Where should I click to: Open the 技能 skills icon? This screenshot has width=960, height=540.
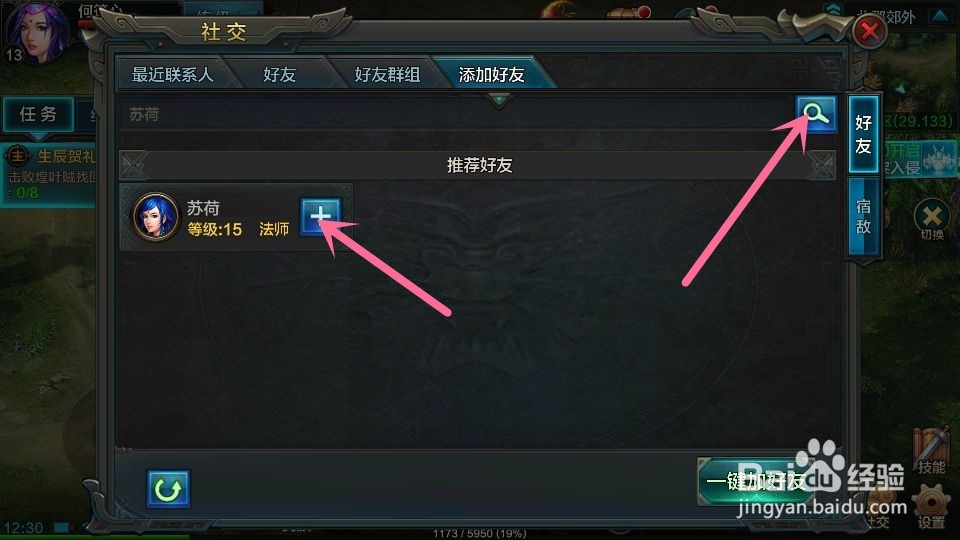(x=931, y=452)
